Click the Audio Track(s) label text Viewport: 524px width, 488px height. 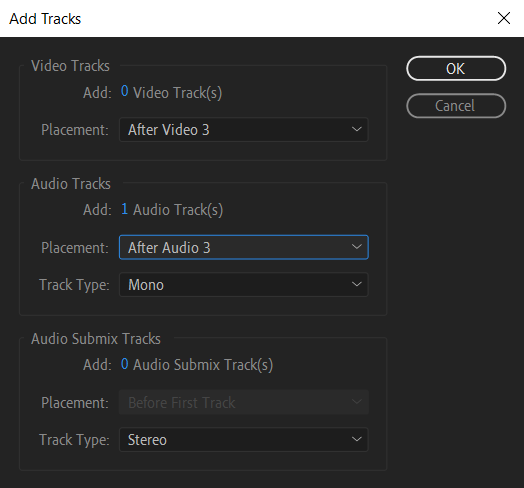[x=178, y=210]
